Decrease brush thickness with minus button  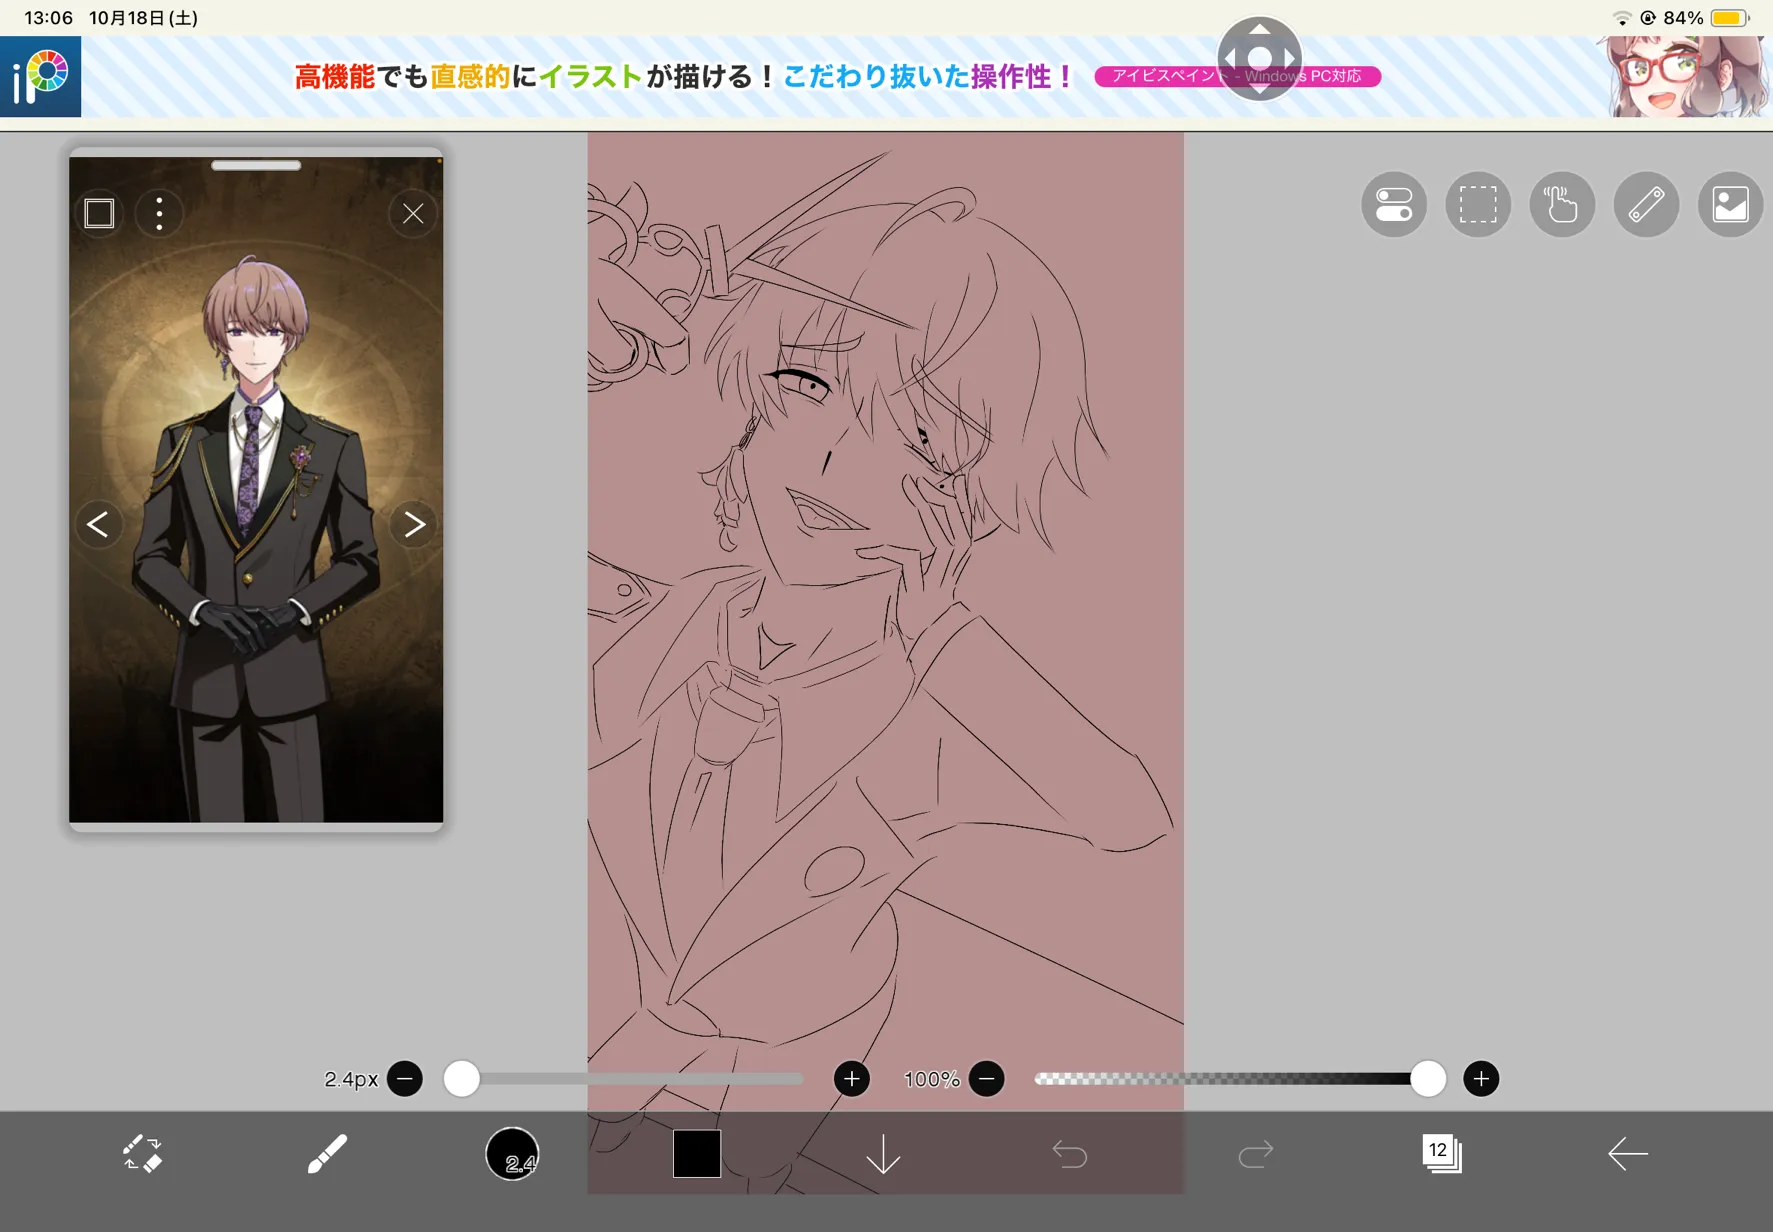pos(405,1079)
